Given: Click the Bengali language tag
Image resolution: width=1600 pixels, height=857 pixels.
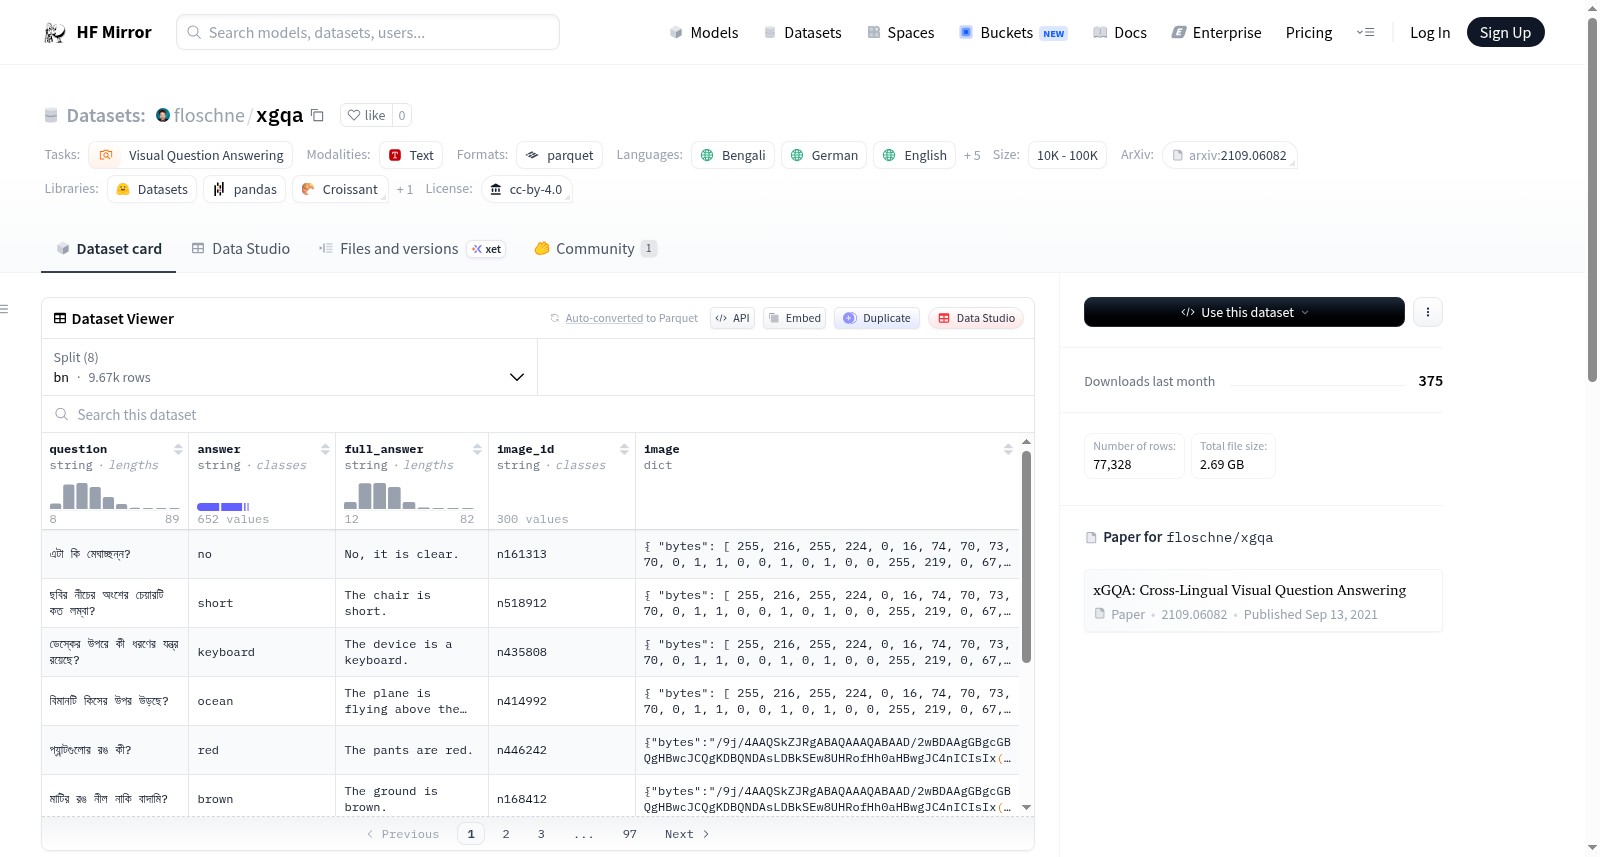Looking at the screenshot, I should click(x=733, y=155).
